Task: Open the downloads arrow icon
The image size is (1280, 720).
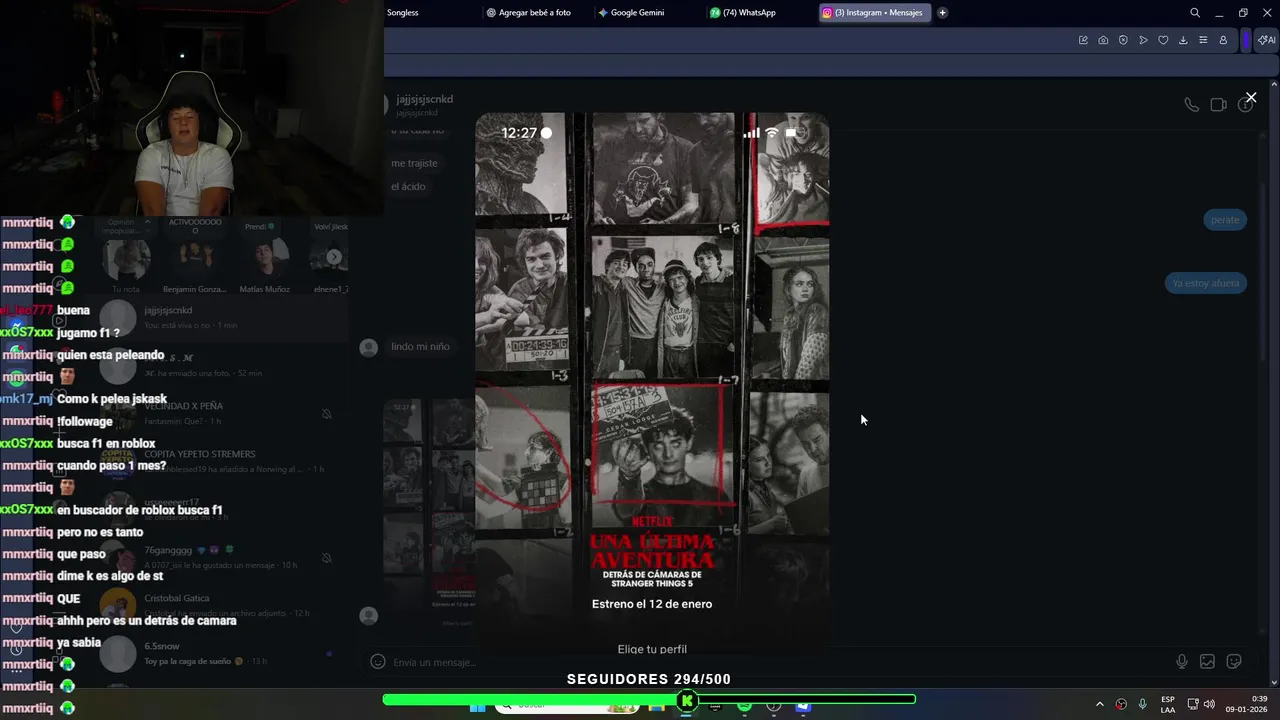Action: pos(1183,40)
